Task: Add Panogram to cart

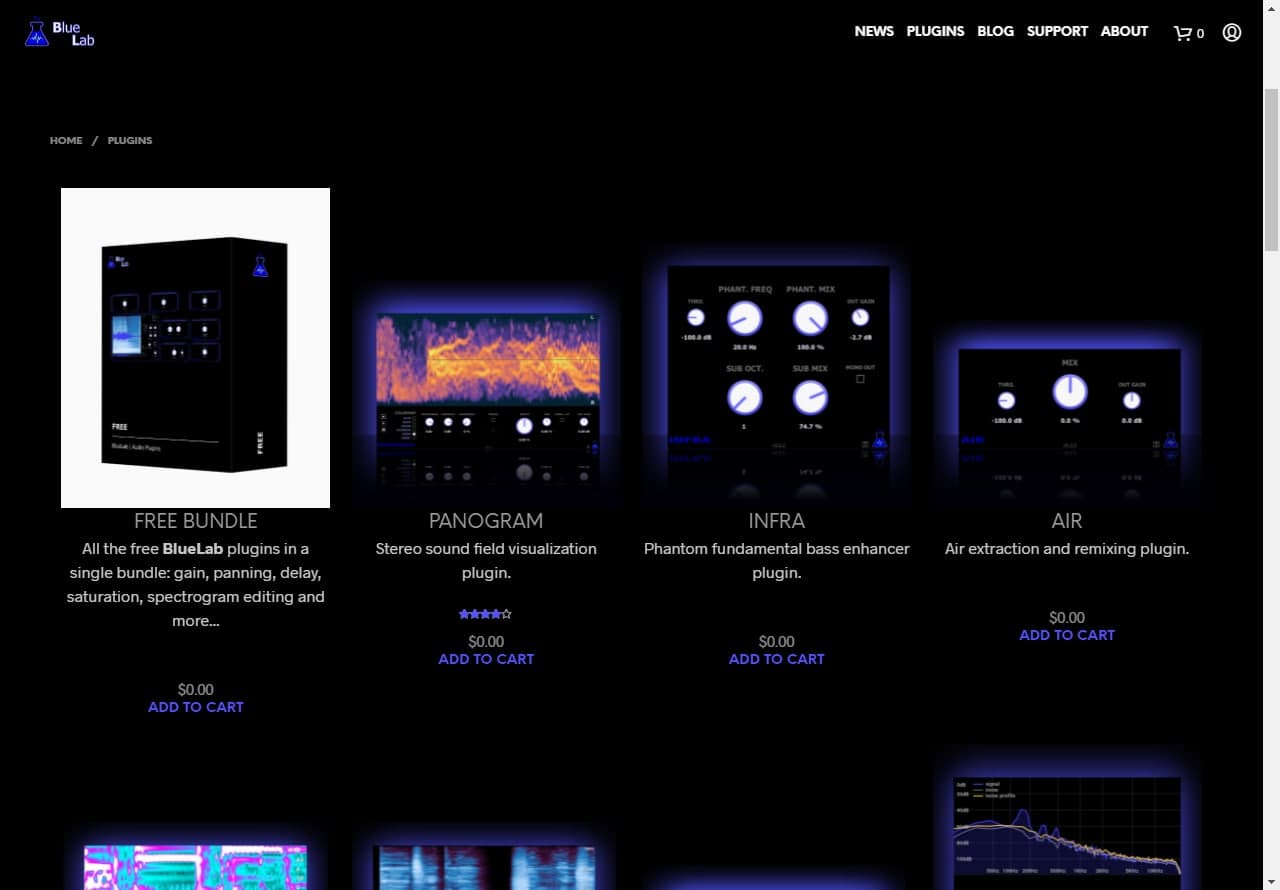Action: point(486,659)
